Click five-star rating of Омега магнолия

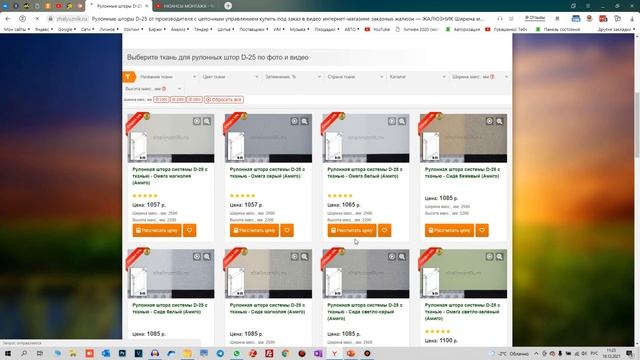coord(145,196)
